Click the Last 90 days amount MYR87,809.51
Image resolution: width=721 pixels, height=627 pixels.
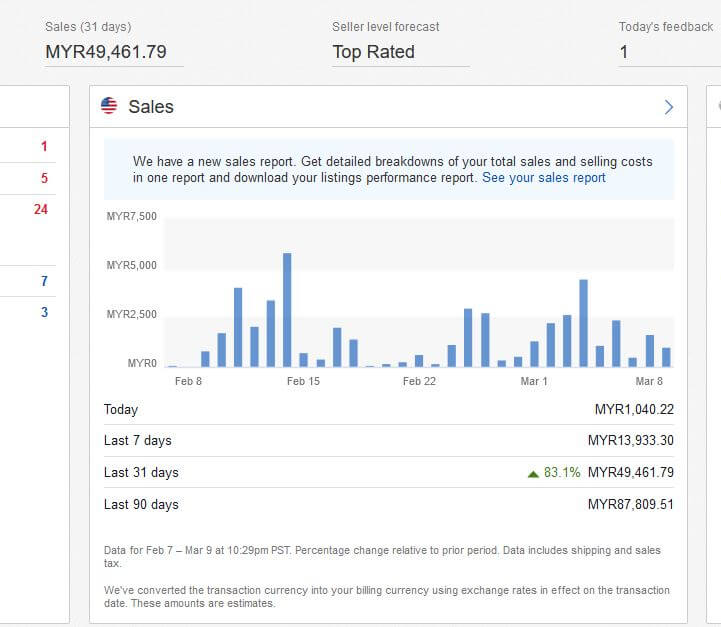(630, 505)
